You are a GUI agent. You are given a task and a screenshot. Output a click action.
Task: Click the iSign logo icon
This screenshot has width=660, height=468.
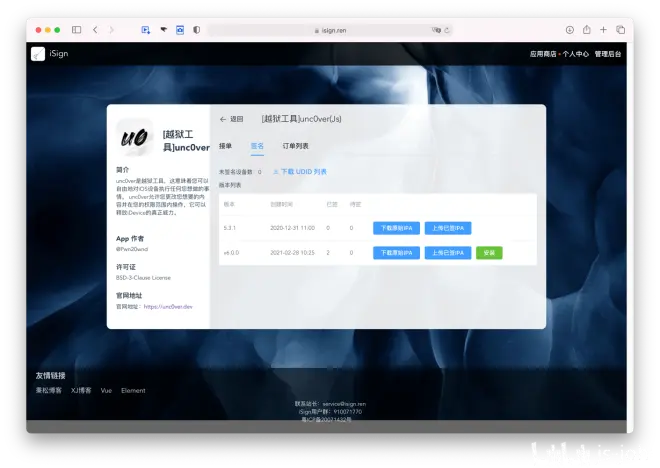coord(38,54)
